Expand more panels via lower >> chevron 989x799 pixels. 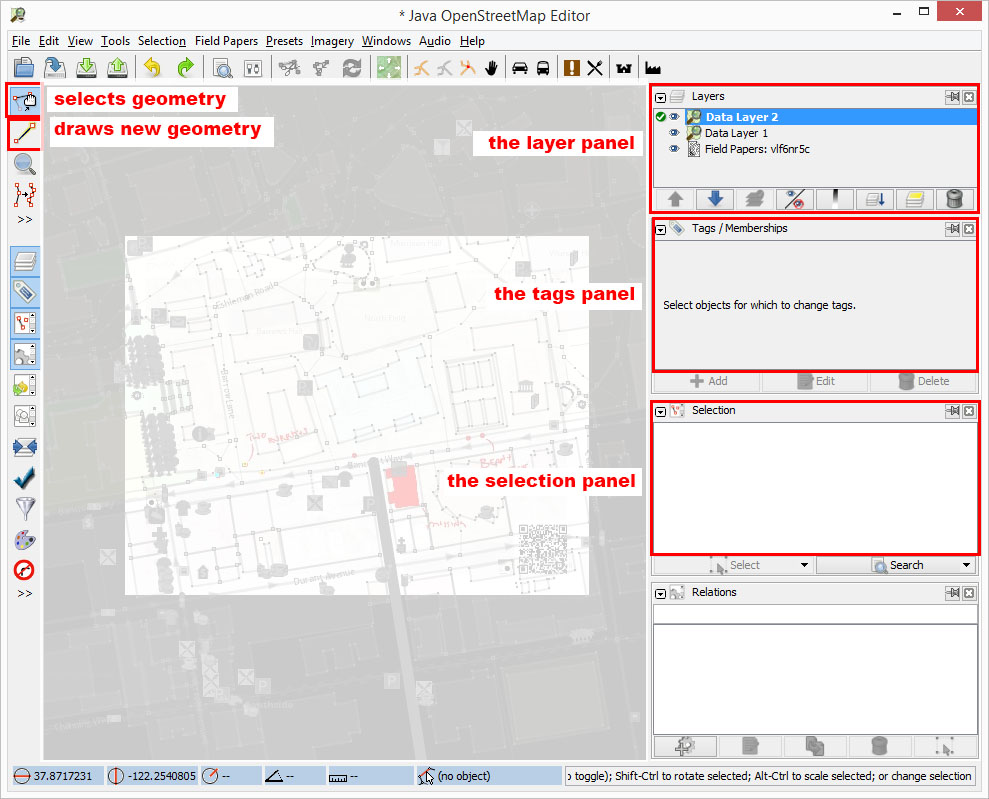[25, 593]
